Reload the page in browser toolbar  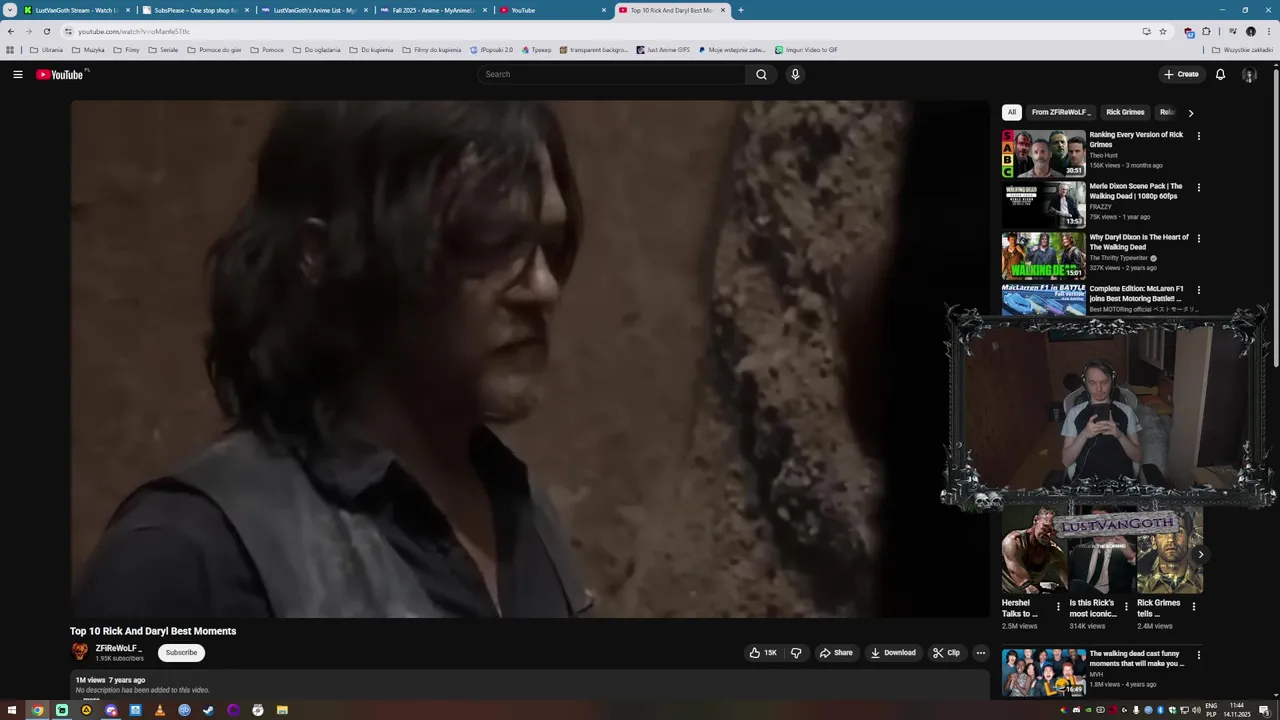[x=47, y=31]
